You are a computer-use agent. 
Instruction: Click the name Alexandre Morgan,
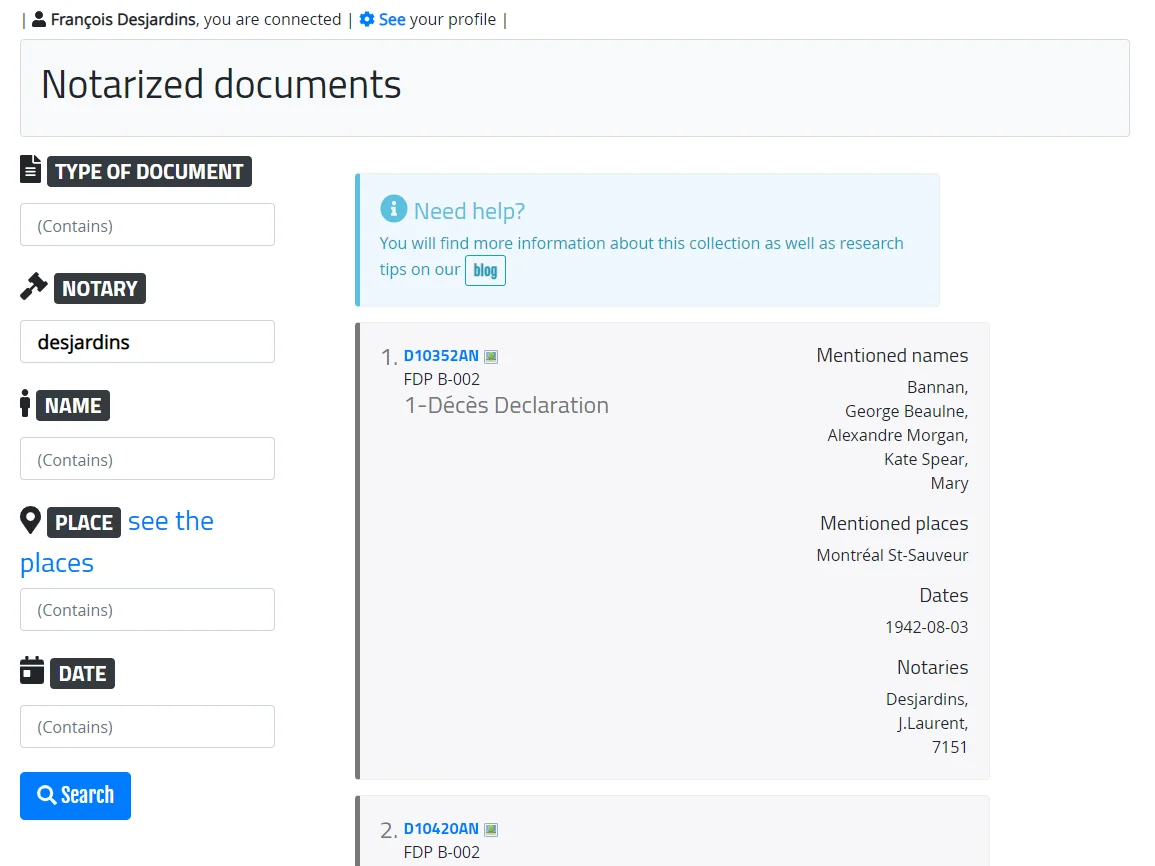point(897,435)
